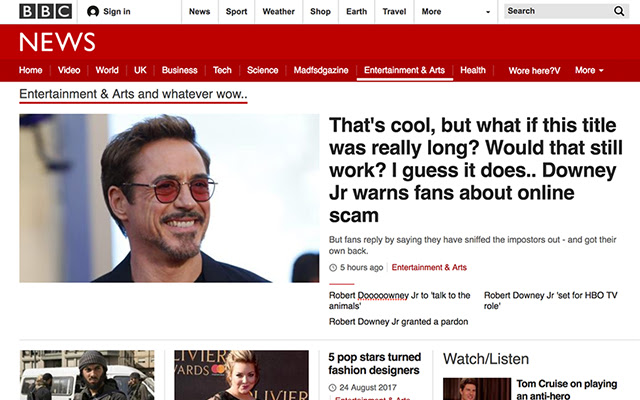Open the top bar More dropdown arrow

pyautogui.click(x=488, y=12)
